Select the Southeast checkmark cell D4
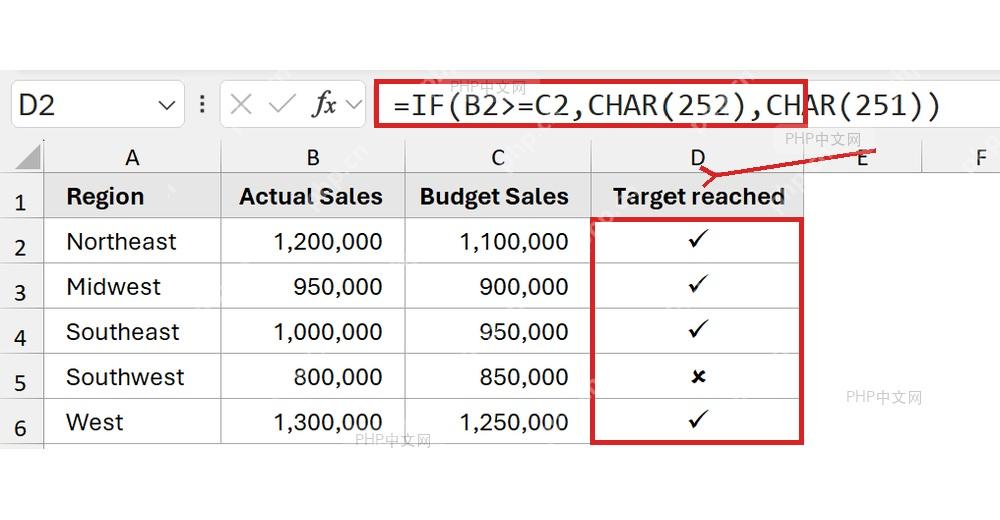 pos(697,332)
